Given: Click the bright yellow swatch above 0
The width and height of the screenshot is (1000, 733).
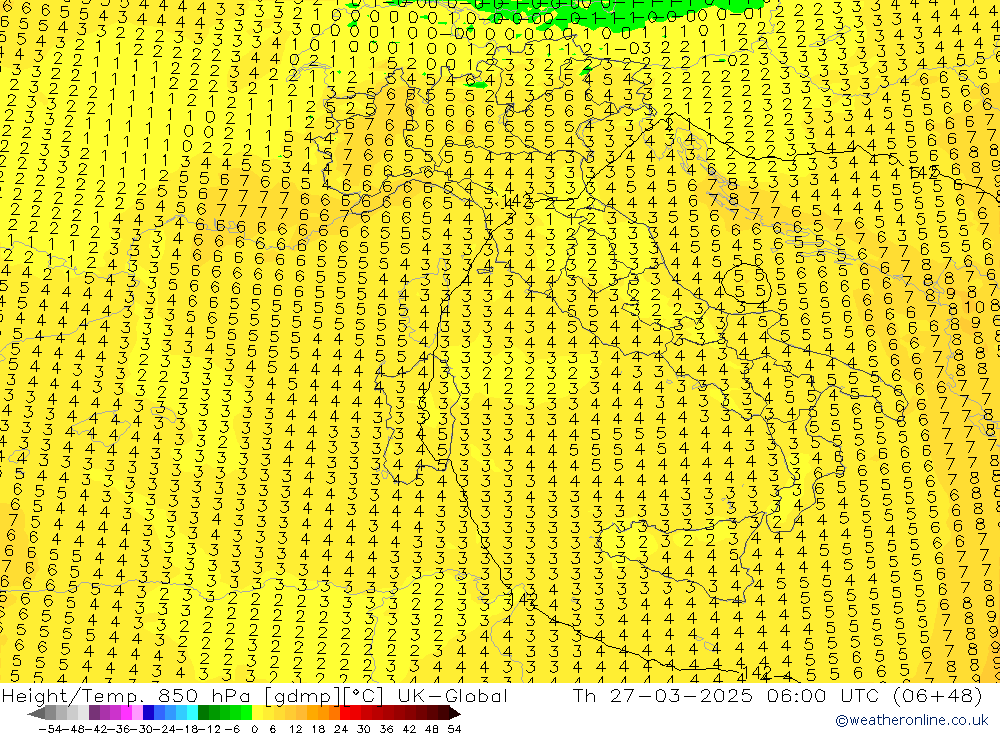Looking at the screenshot, I should tap(257, 713).
